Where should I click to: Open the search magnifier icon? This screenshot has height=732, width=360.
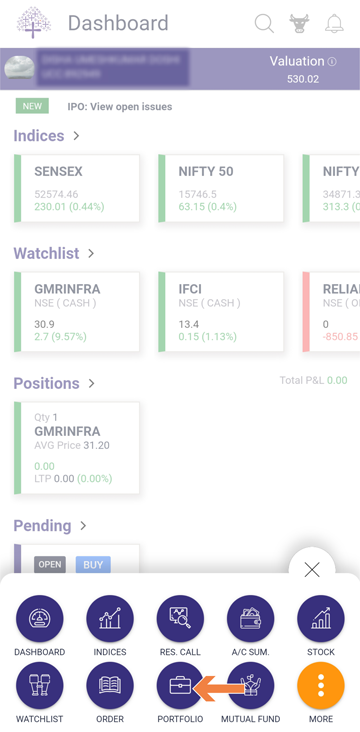pos(264,23)
